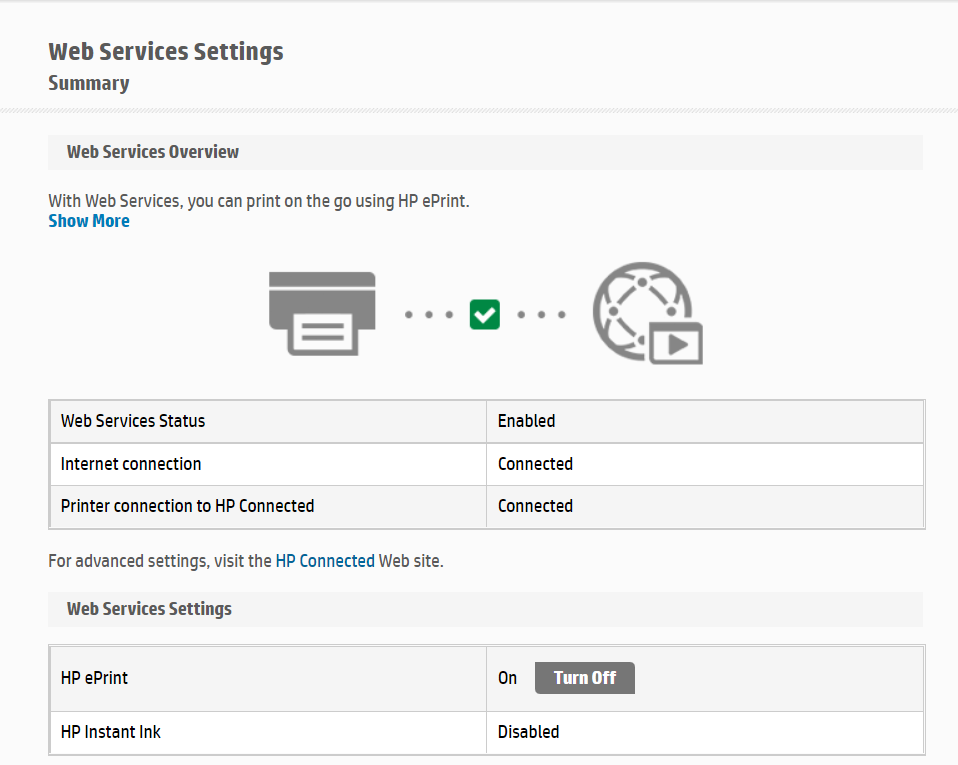Click the Internet connection row
The width and height of the screenshot is (958, 765).
130,463
